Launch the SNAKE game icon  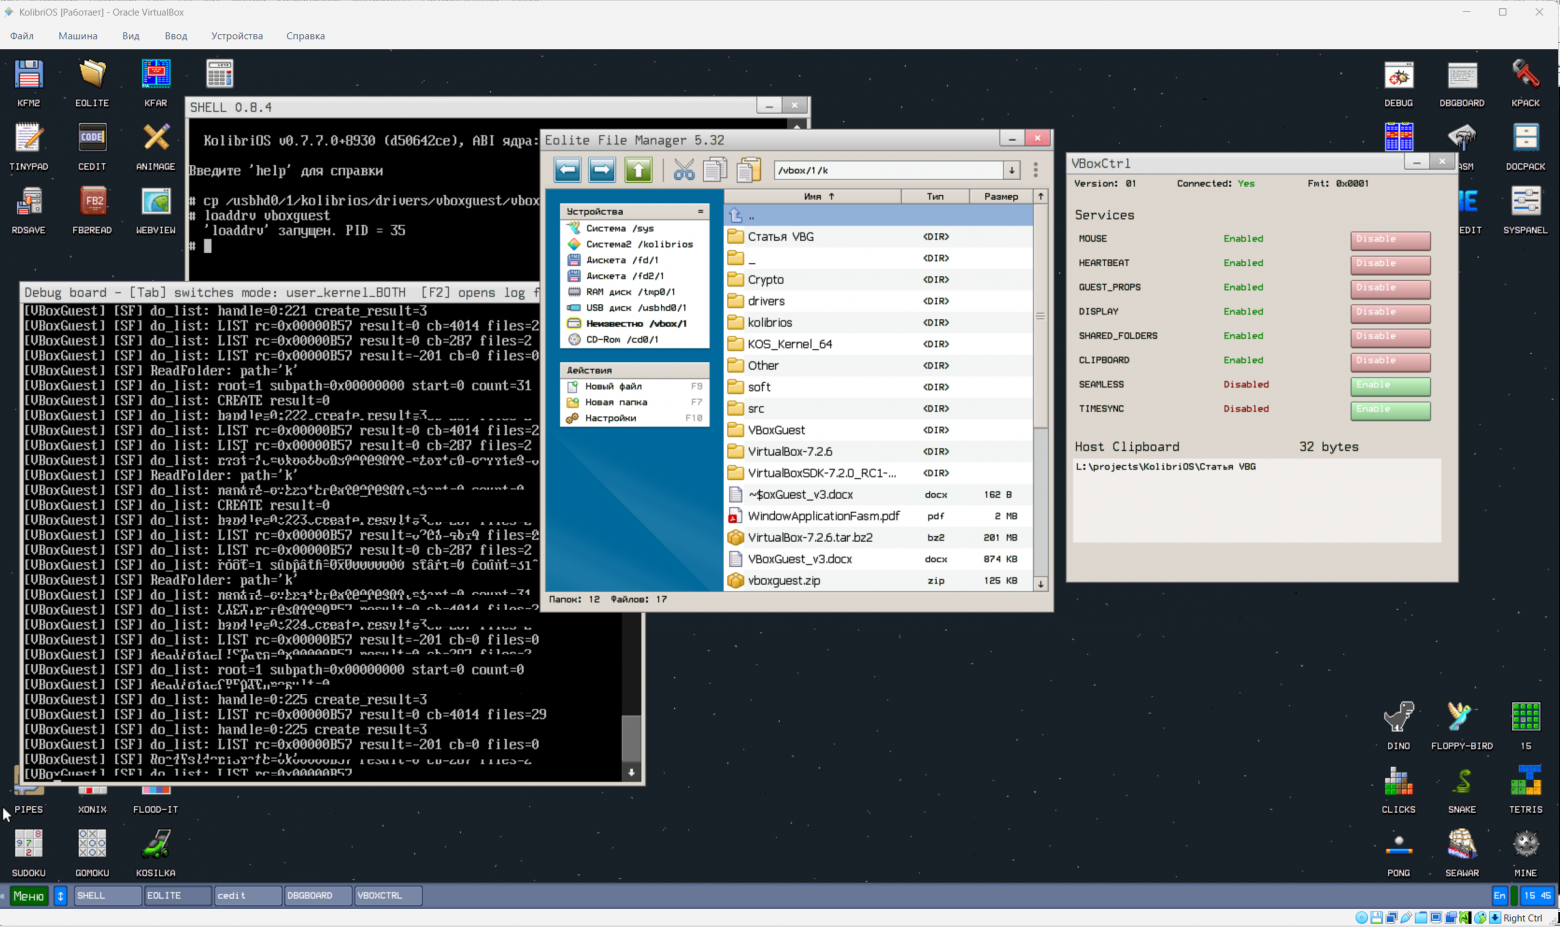click(1462, 789)
